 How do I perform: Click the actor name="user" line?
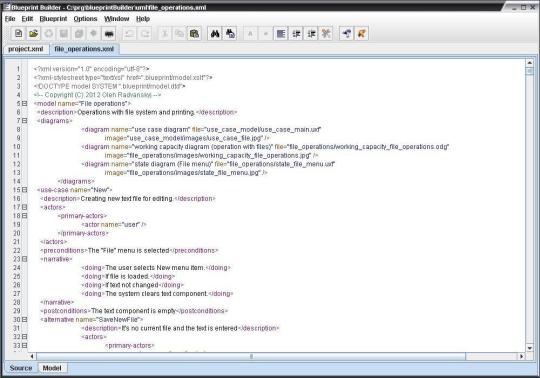click(114, 224)
